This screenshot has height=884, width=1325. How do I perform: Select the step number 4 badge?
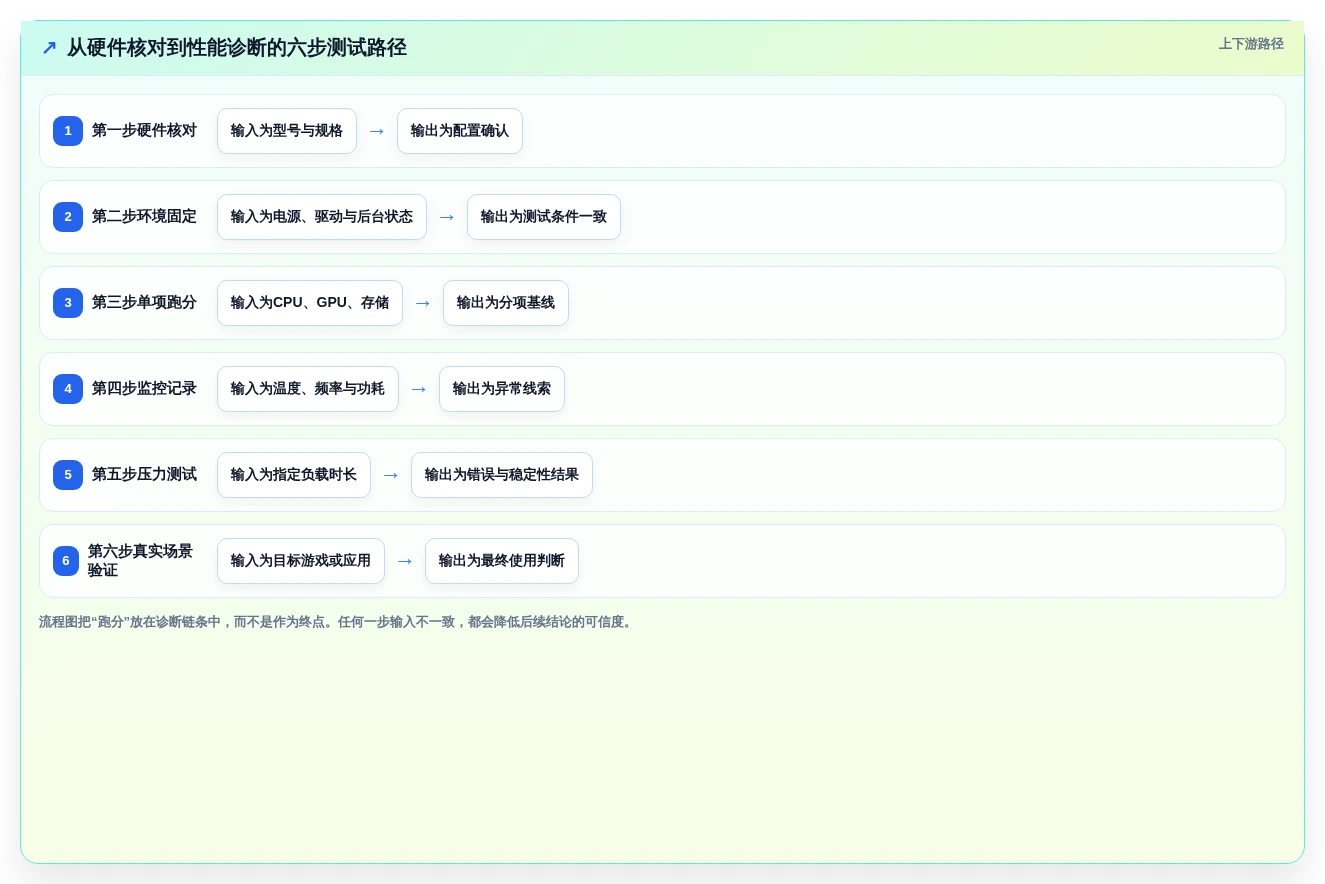click(x=68, y=389)
